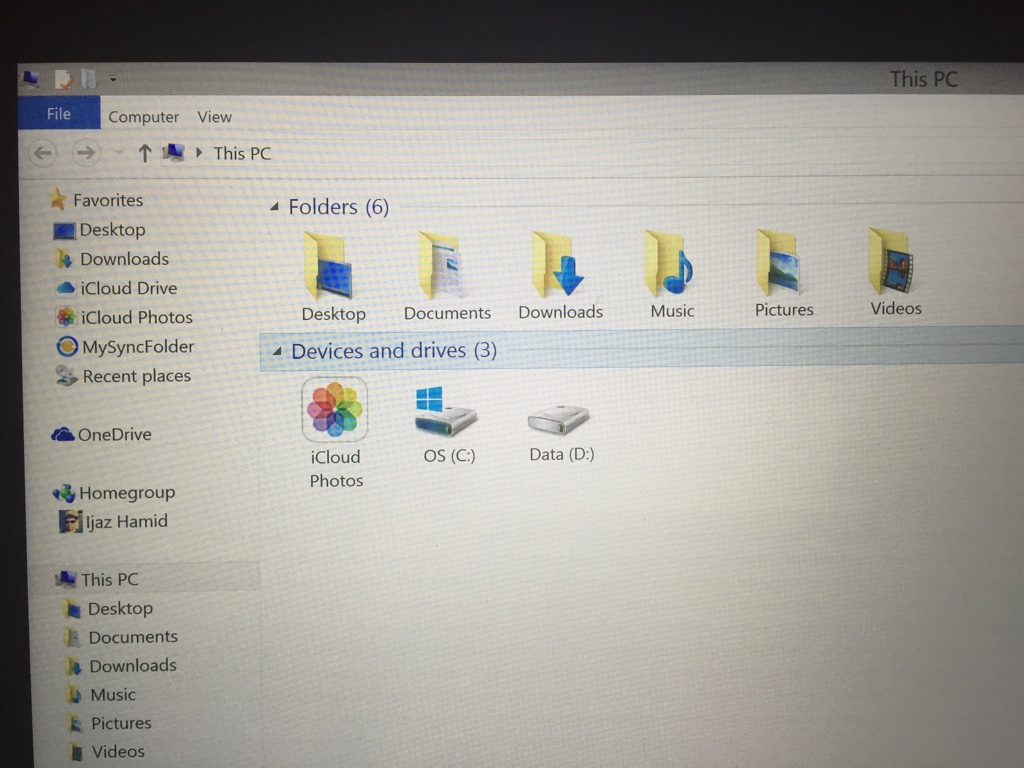The width and height of the screenshot is (1024, 768).
Task: Click the Recent places icon in Favorites
Action: 67,376
